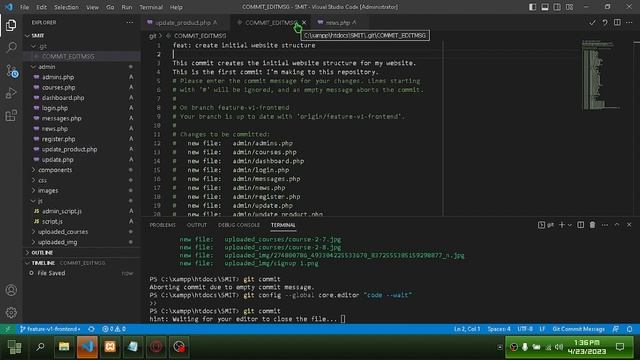This screenshot has width=640, height=360.
Task: Open the Help menu
Action: click(x=176, y=7)
